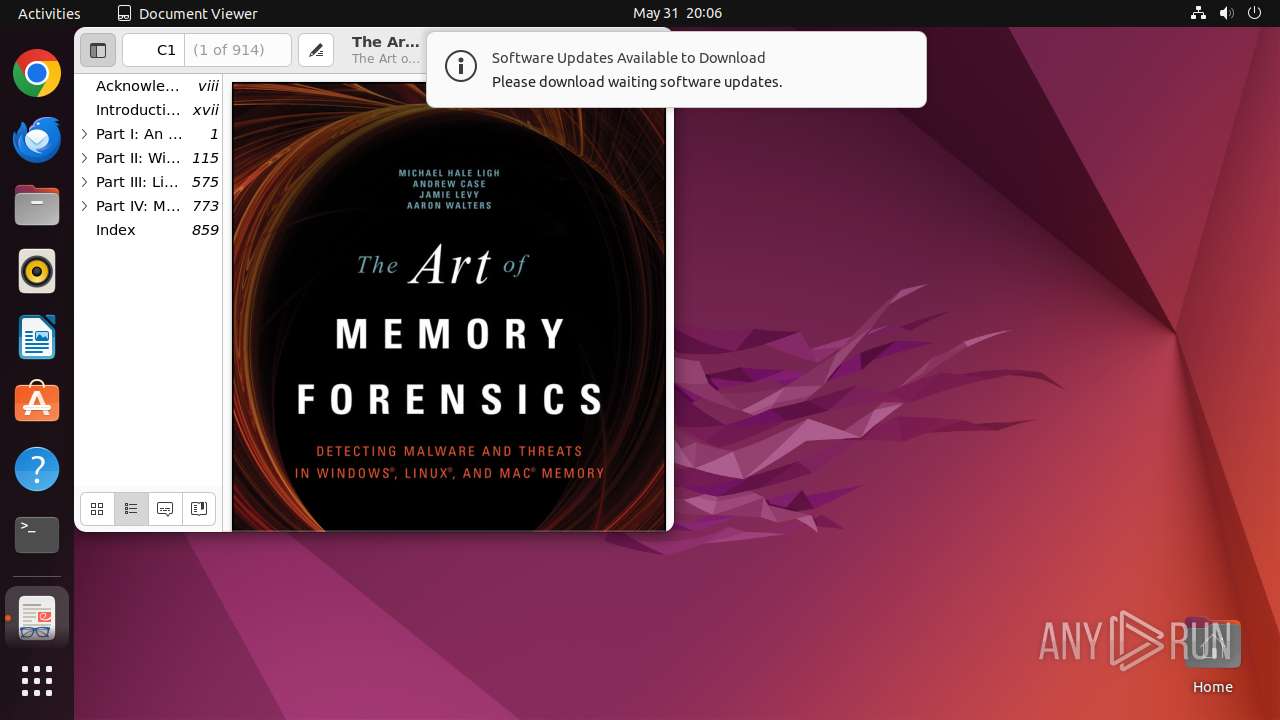Launch Thunderbird mail from dock

tap(37, 140)
